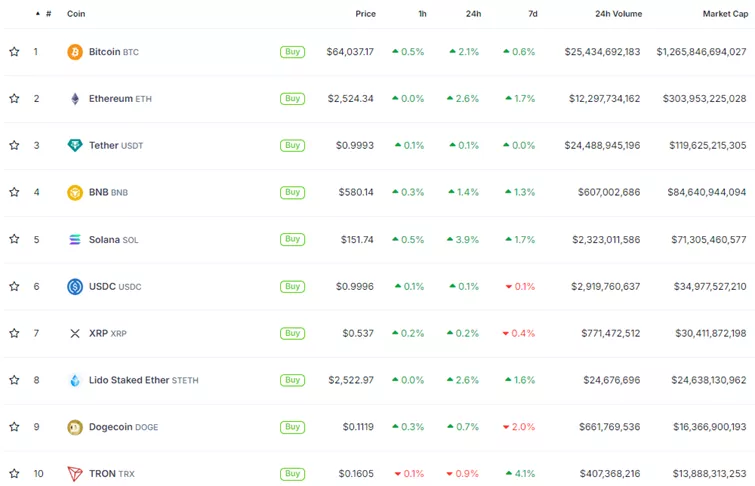Click the Ethereum diamond logo icon
The height and width of the screenshot is (486, 755).
75,99
